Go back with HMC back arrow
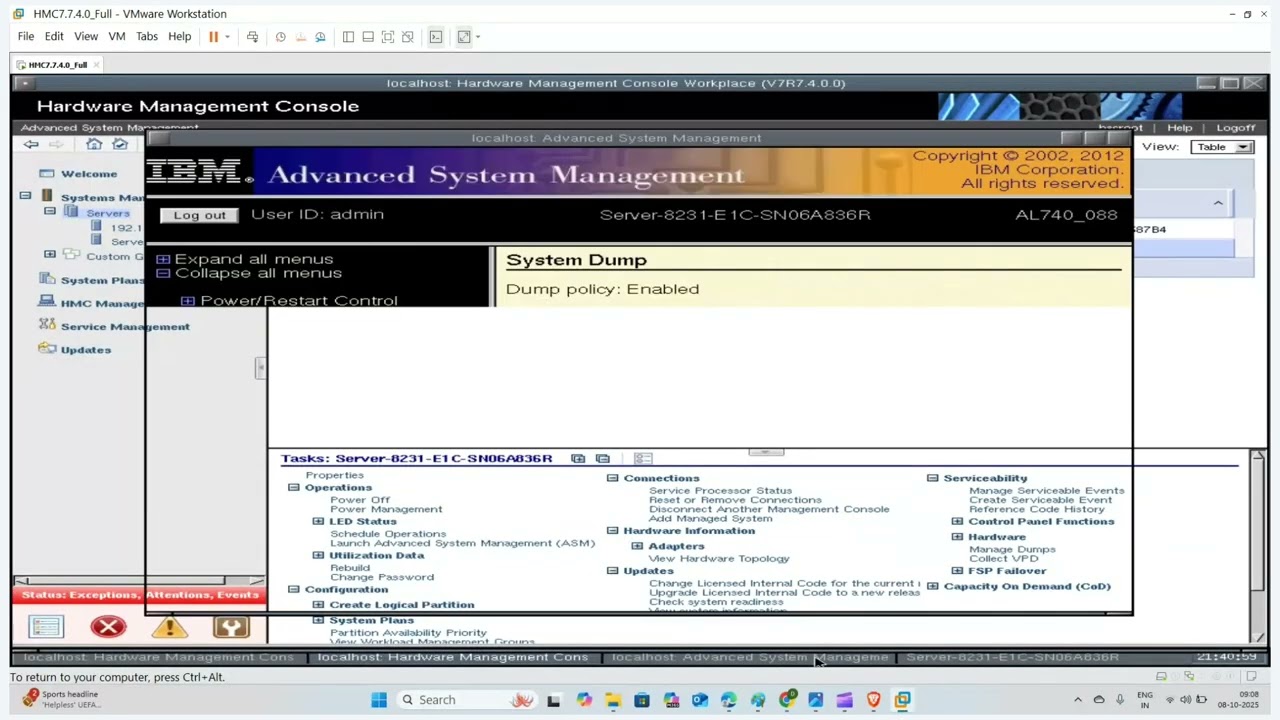Screen dimensions: 1280x720 [x=31, y=145]
